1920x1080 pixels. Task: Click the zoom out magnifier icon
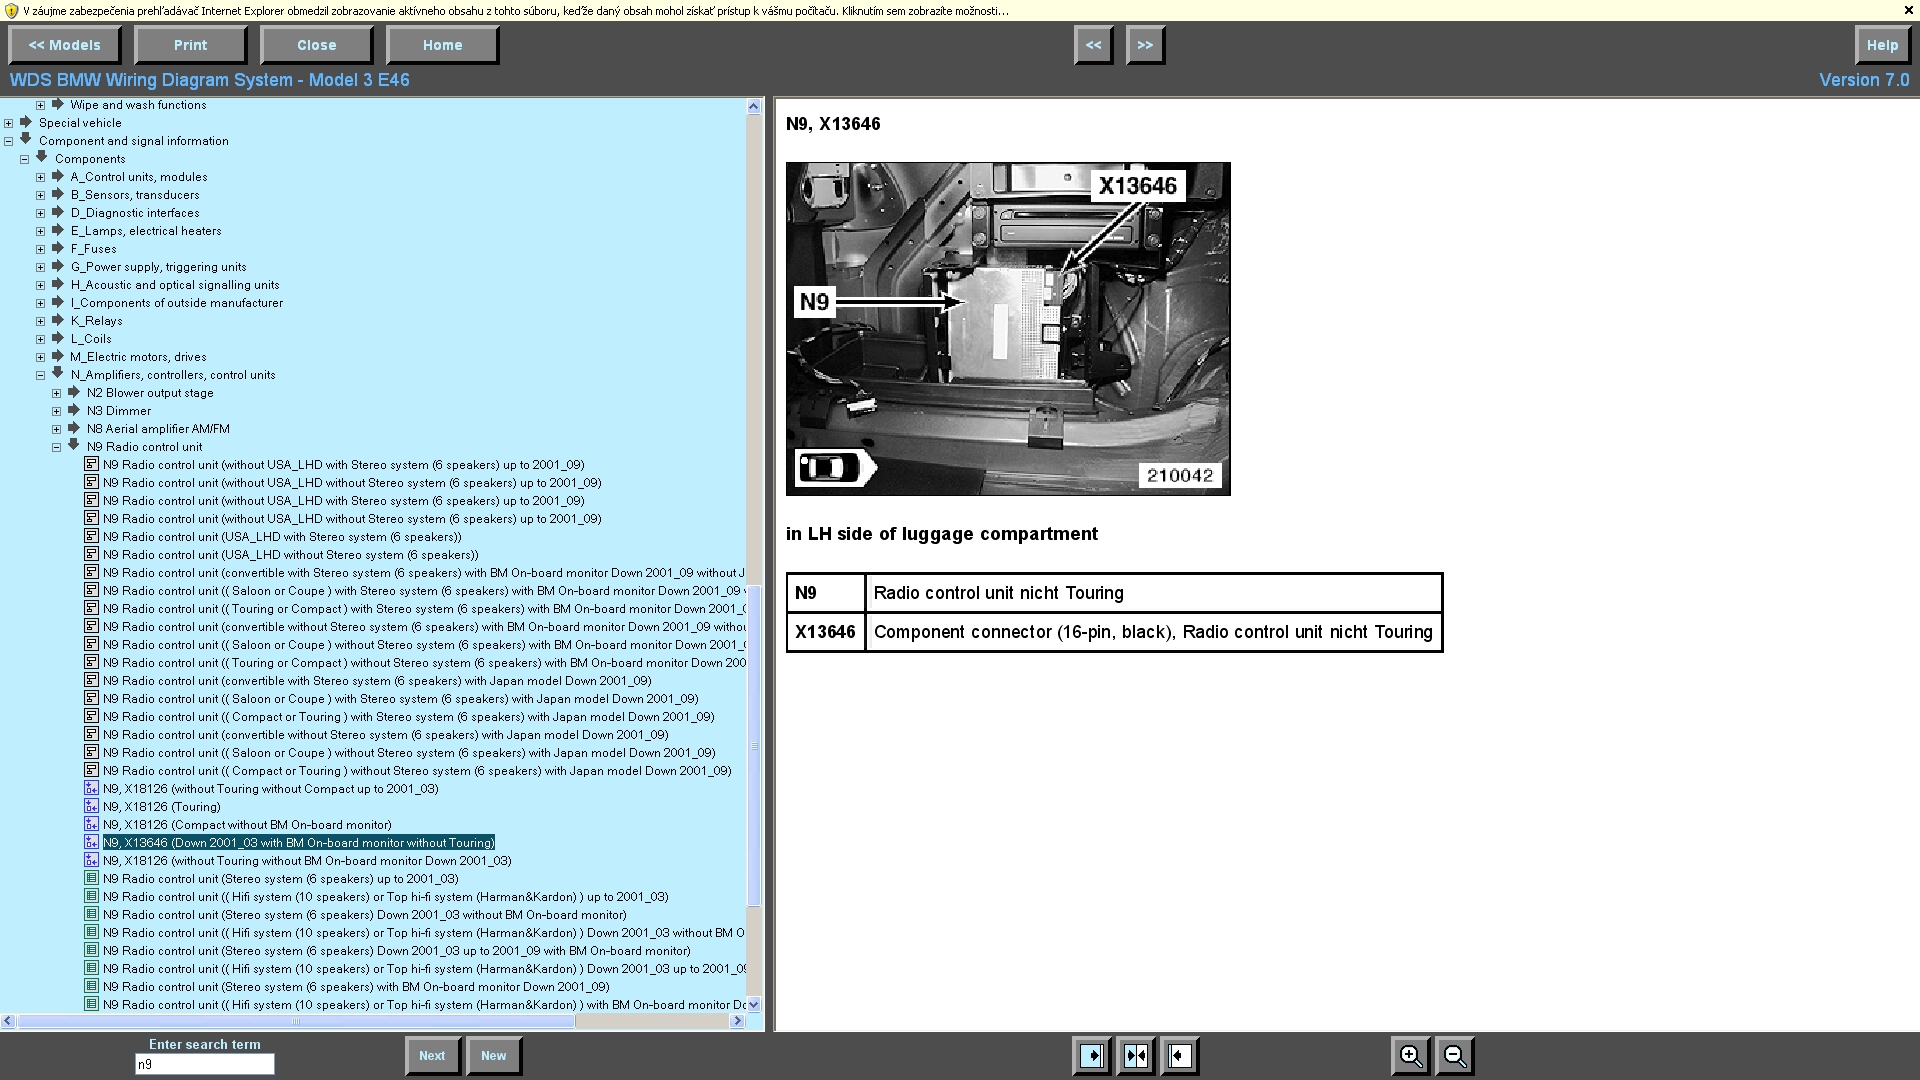click(x=1455, y=1056)
